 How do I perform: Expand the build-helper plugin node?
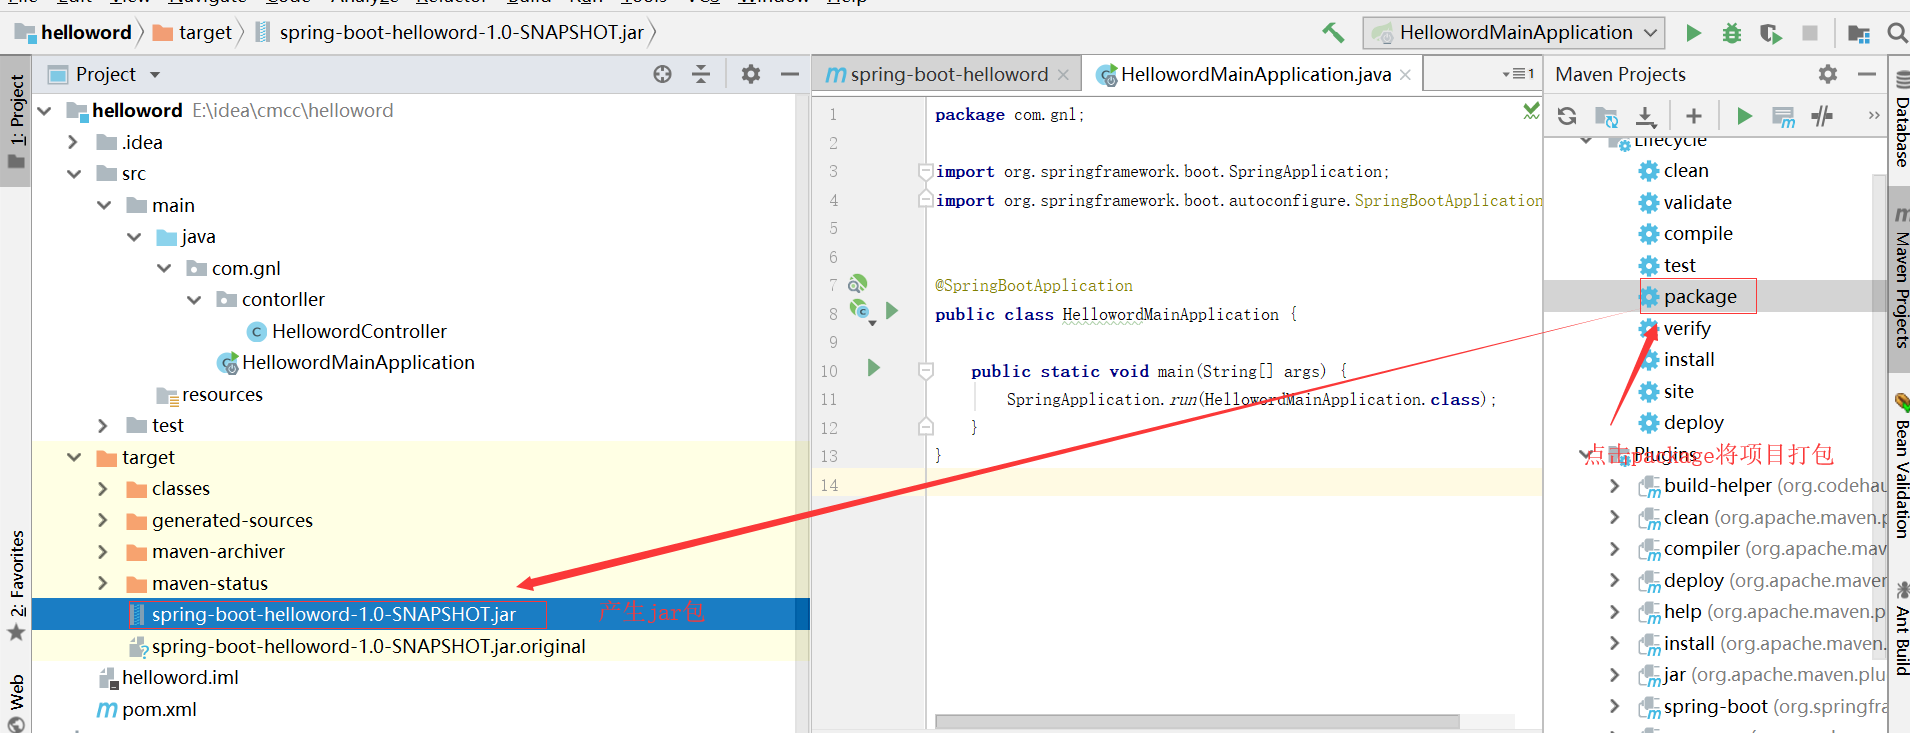(1614, 486)
